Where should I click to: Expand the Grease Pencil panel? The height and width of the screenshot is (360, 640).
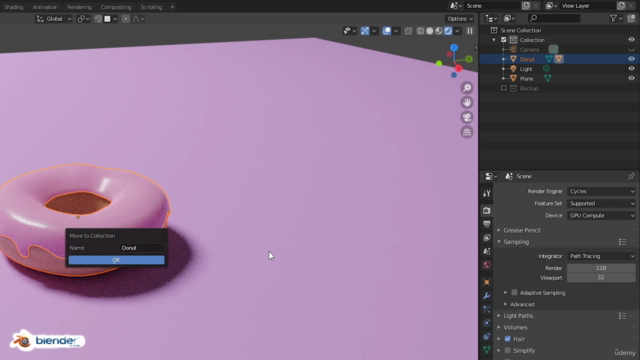point(522,230)
